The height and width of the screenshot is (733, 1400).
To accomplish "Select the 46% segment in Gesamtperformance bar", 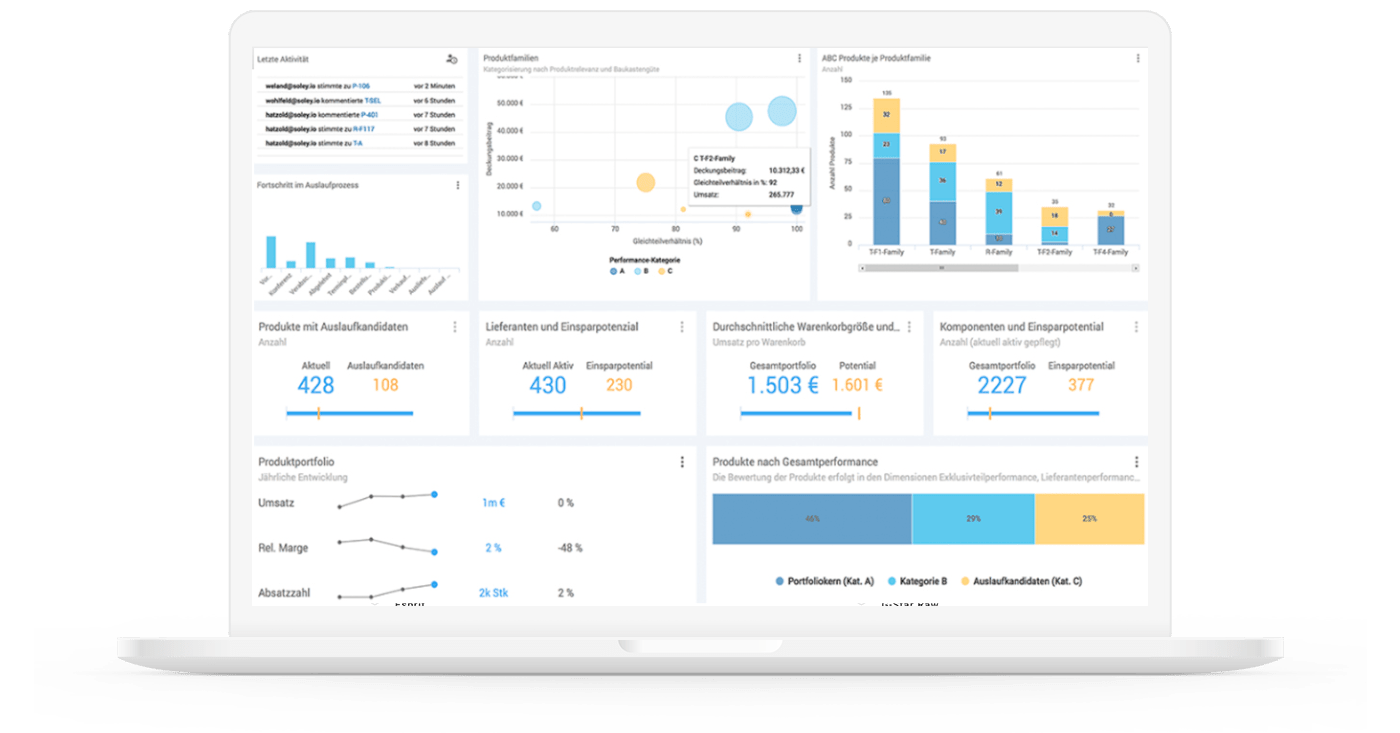I will (x=812, y=519).
